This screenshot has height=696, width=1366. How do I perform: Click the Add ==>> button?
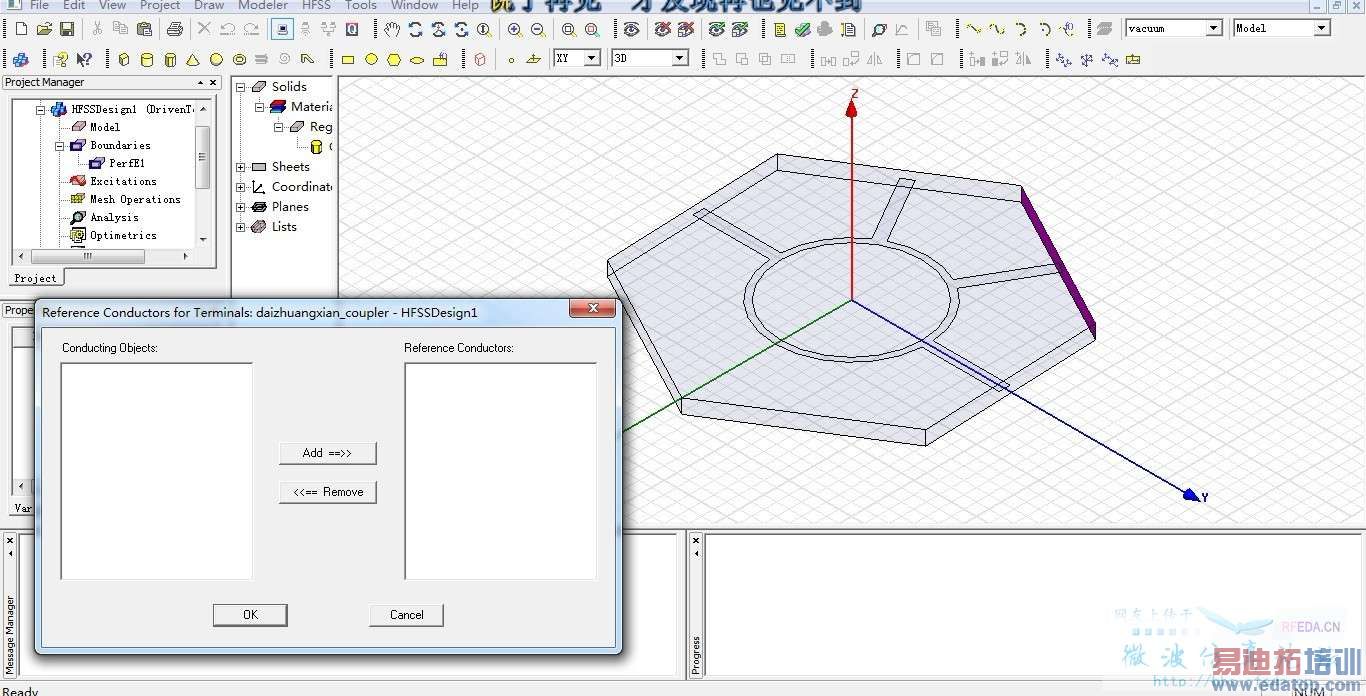[327, 453]
